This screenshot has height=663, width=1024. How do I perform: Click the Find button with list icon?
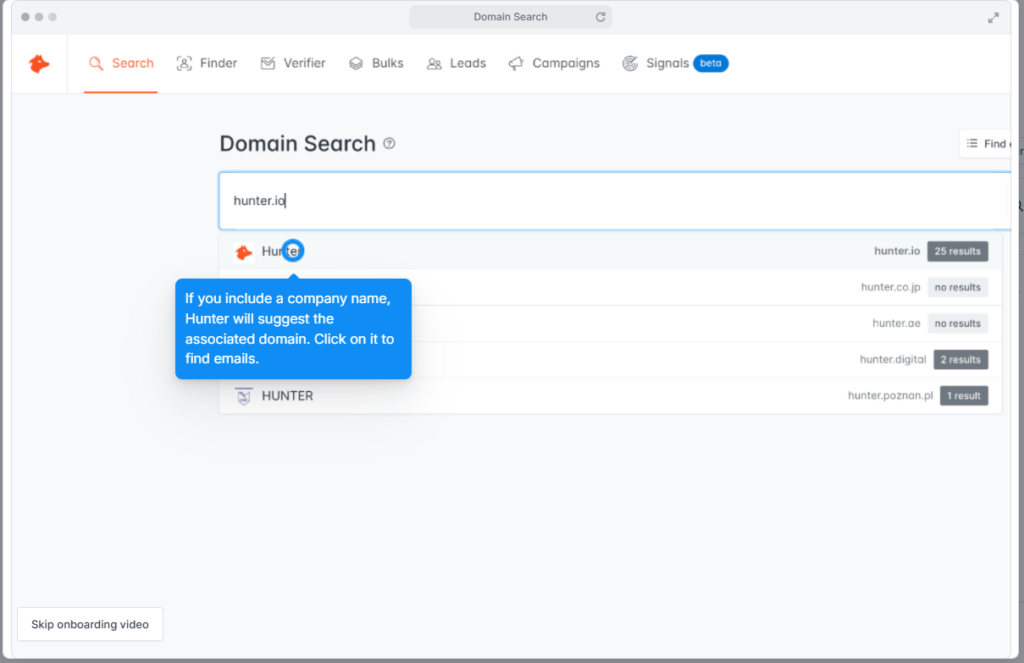[x=987, y=144]
